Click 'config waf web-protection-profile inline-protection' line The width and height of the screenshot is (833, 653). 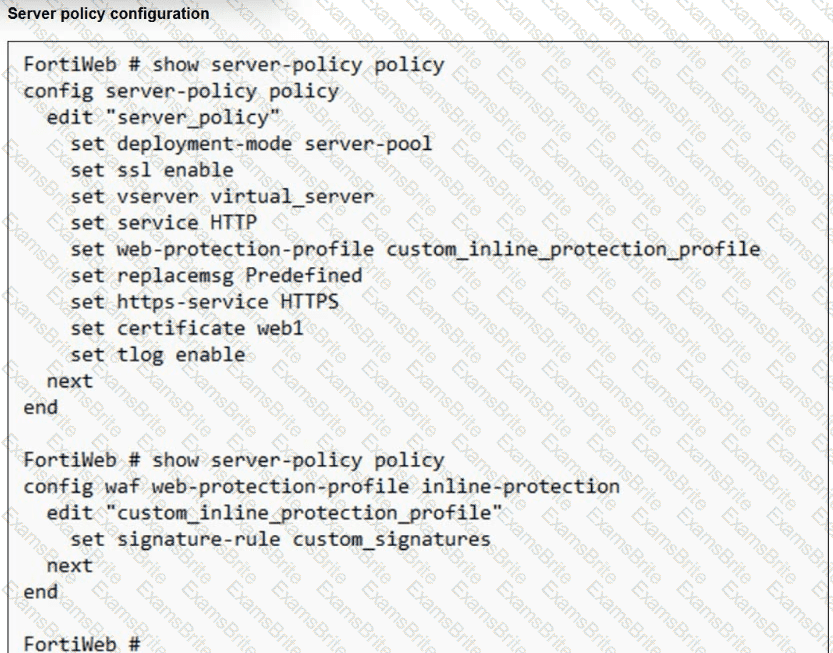tap(321, 487)
